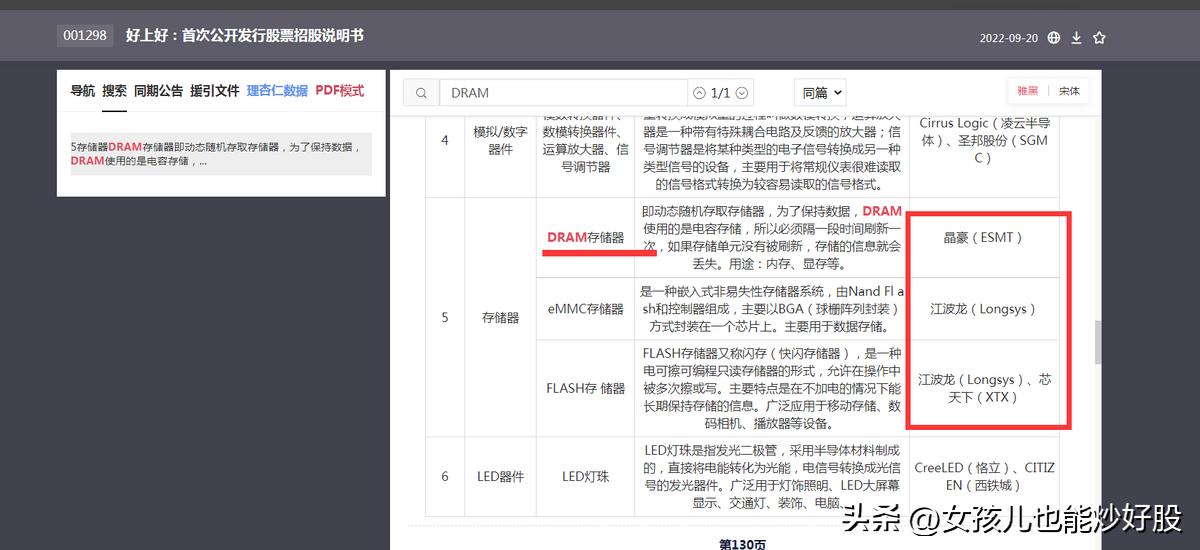Open the 理杏仁数据 link
Screen dimensions: 1200x550
click(277, 90)
